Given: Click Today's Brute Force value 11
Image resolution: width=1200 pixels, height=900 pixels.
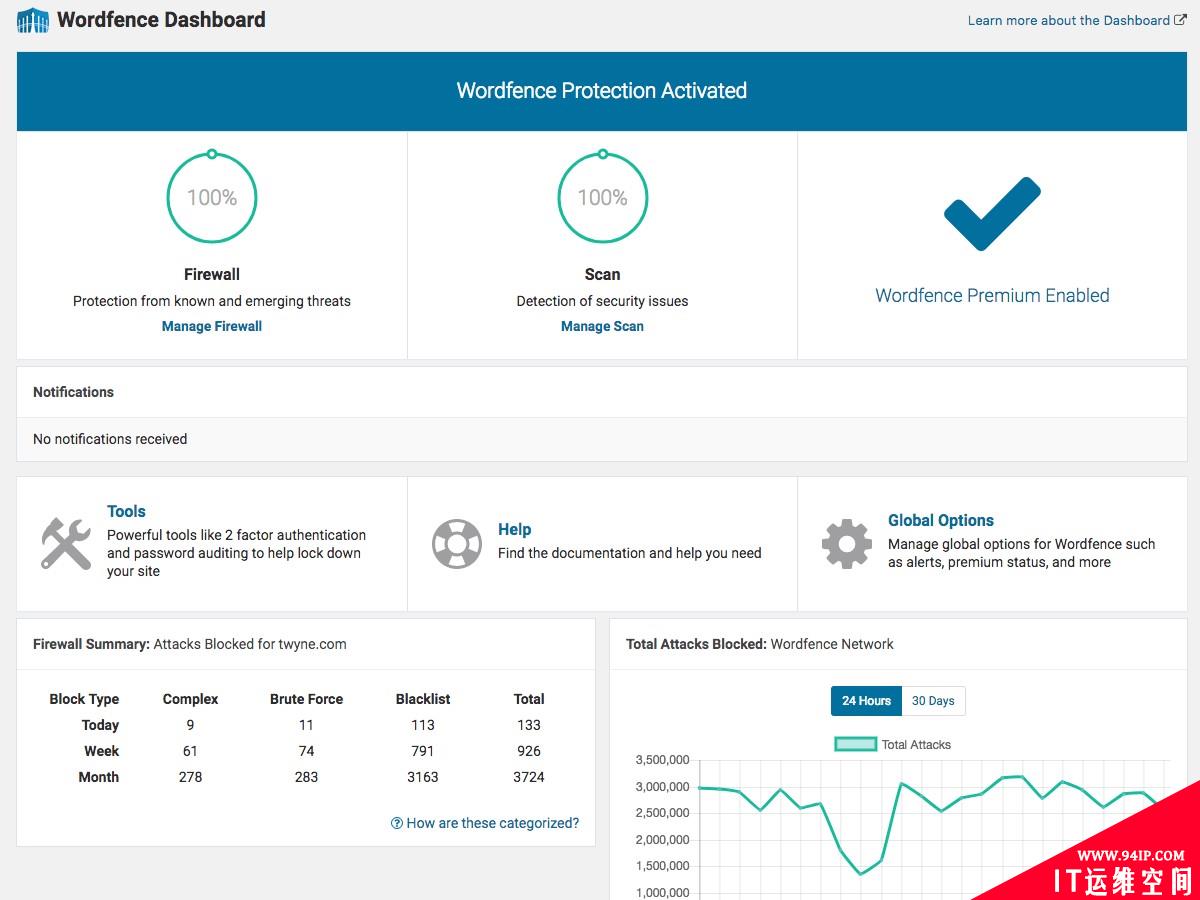Looking at the screenshot, I should pyautogui.click(x=306, y=725).
